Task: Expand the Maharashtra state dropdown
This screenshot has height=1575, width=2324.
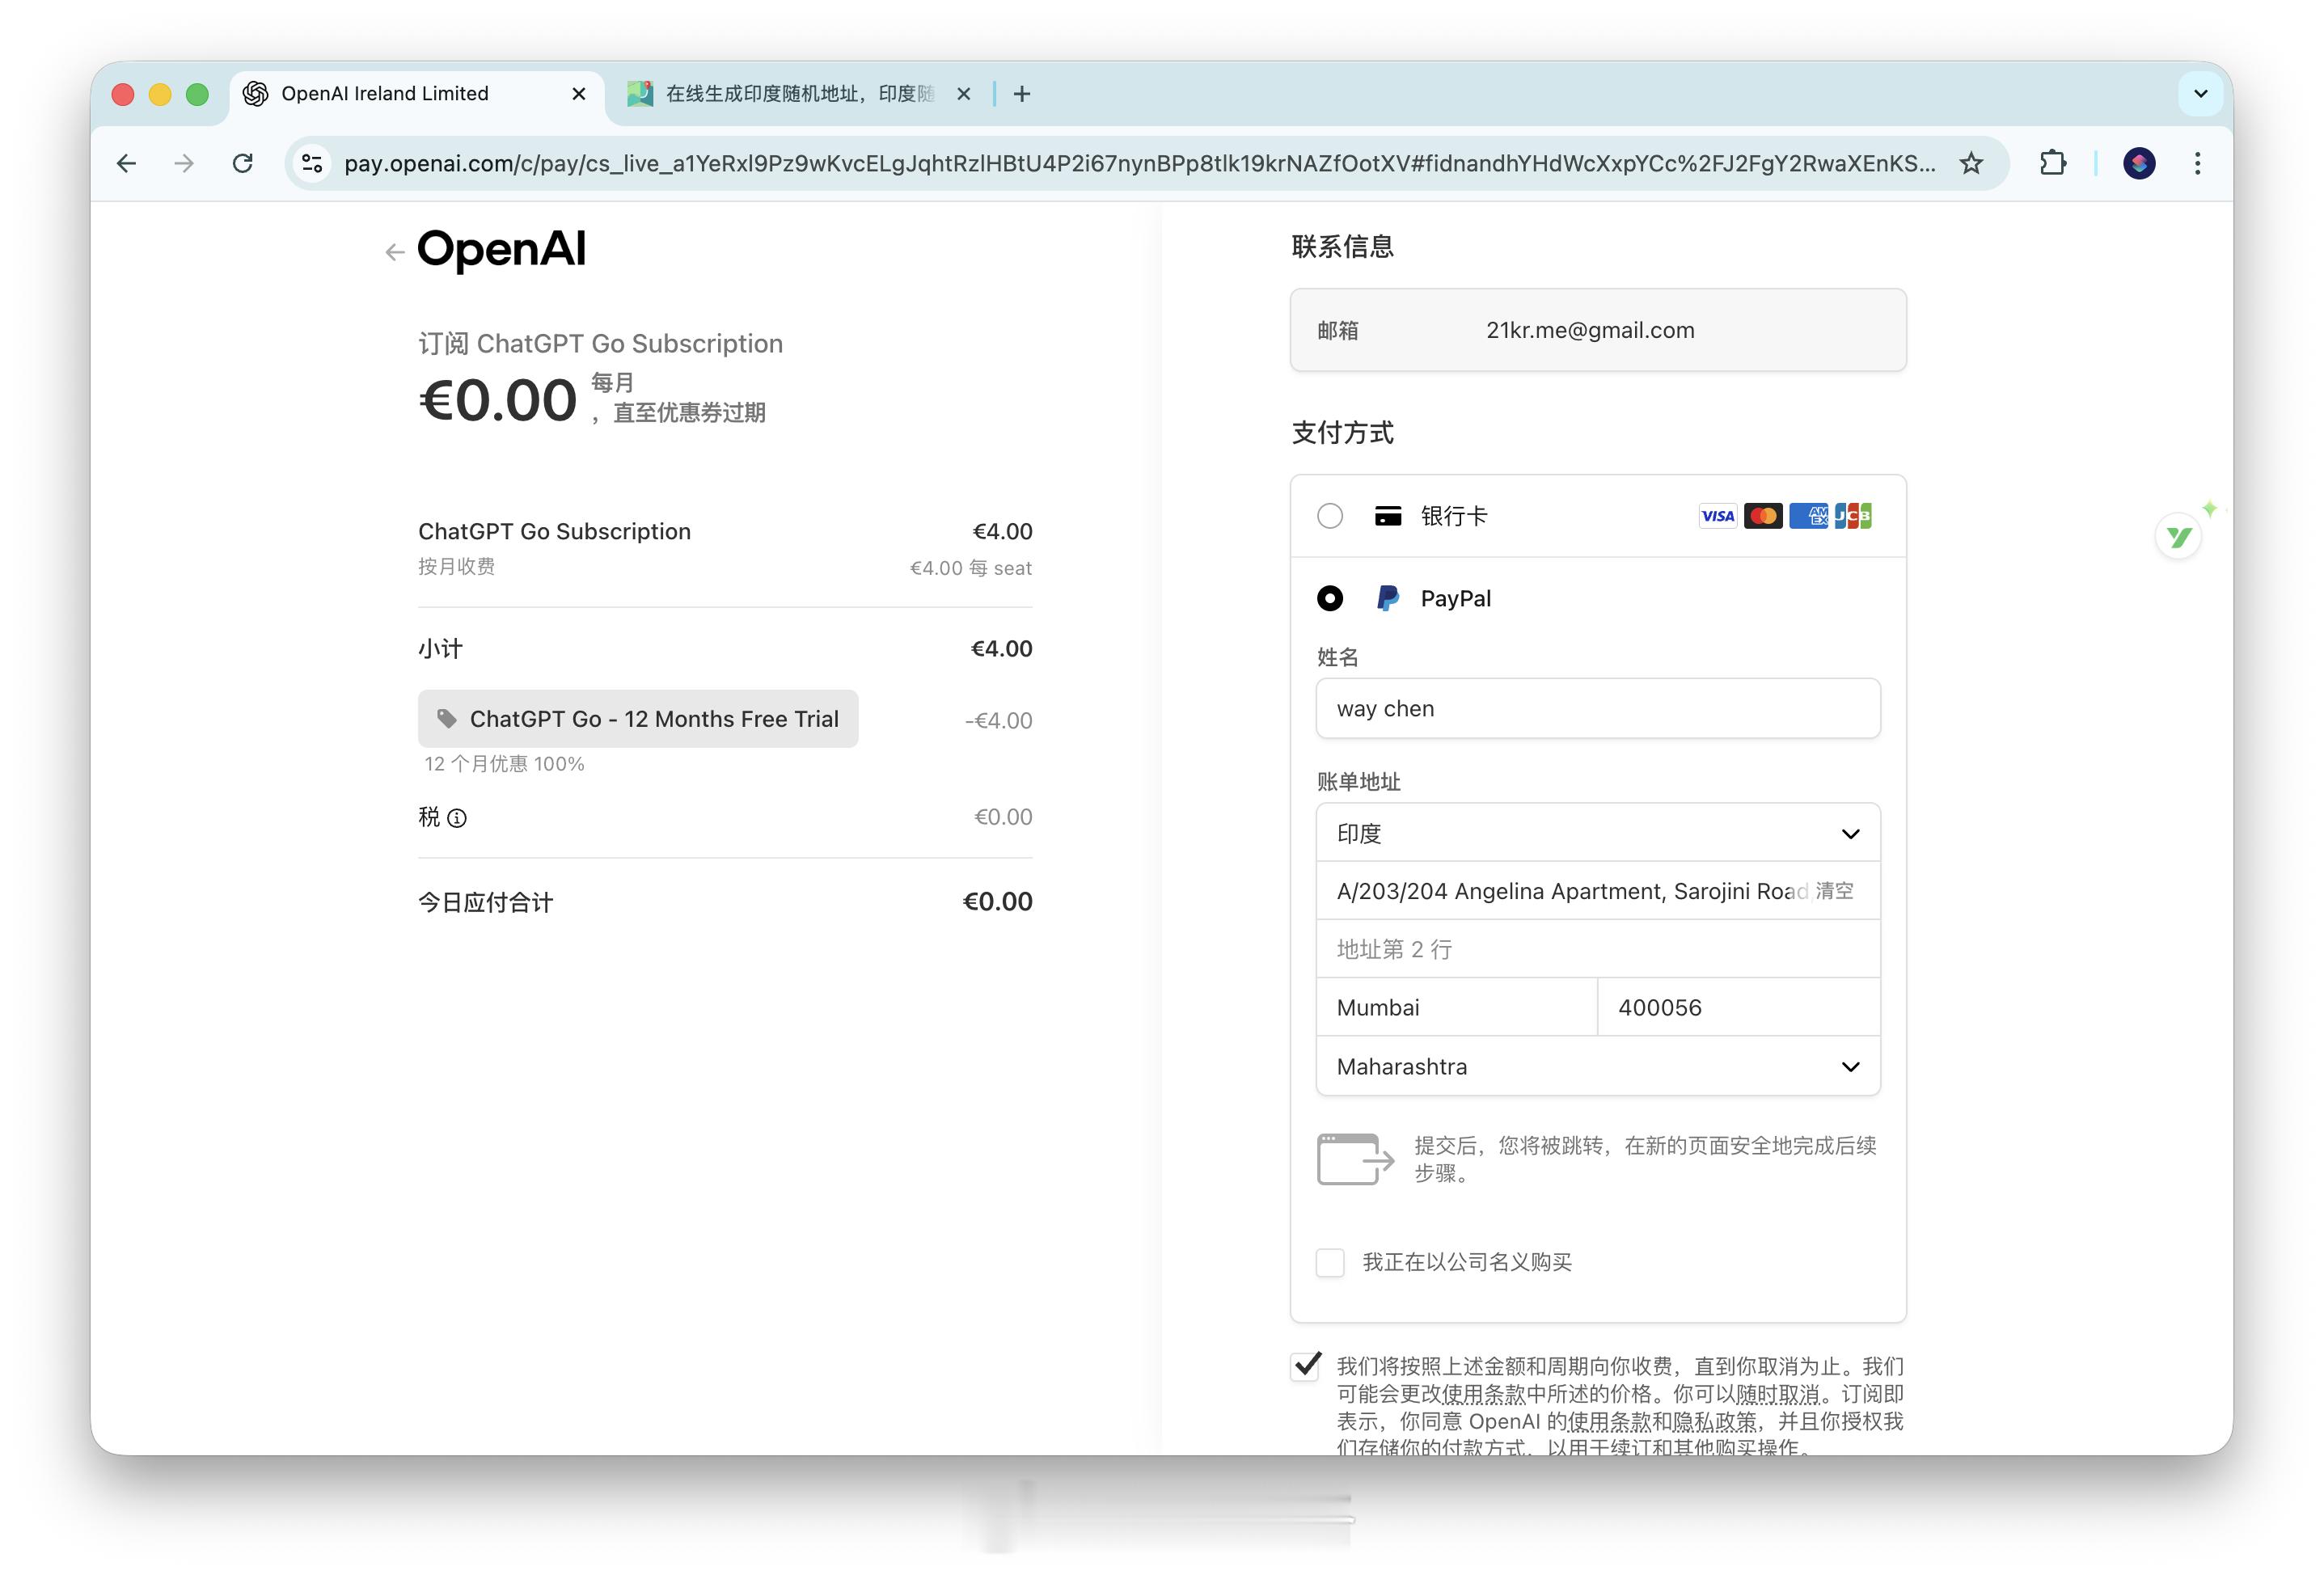Action: pos(1597,1066)
